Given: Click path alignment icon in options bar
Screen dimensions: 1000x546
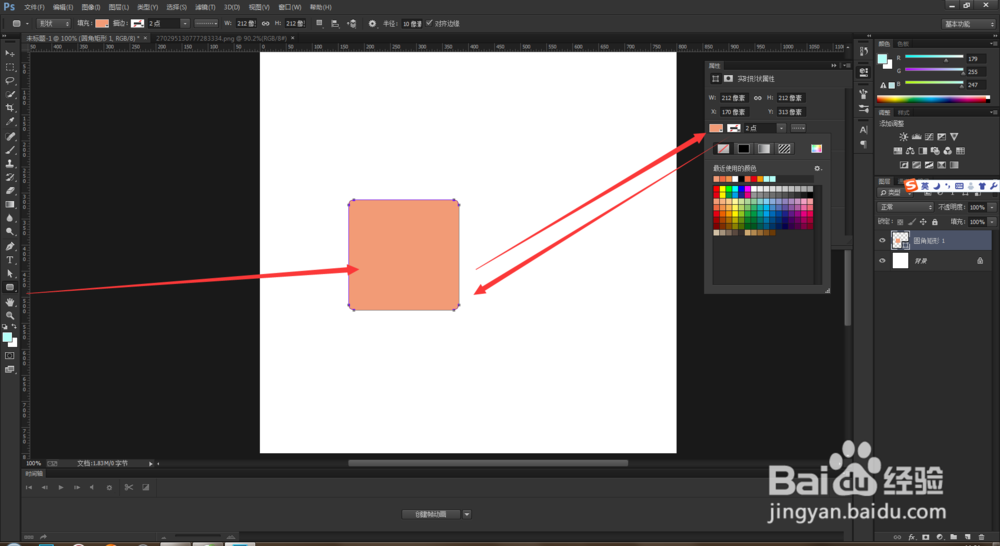Looking at the screenshot, I should pyautogui.click(x=335, y=24).
